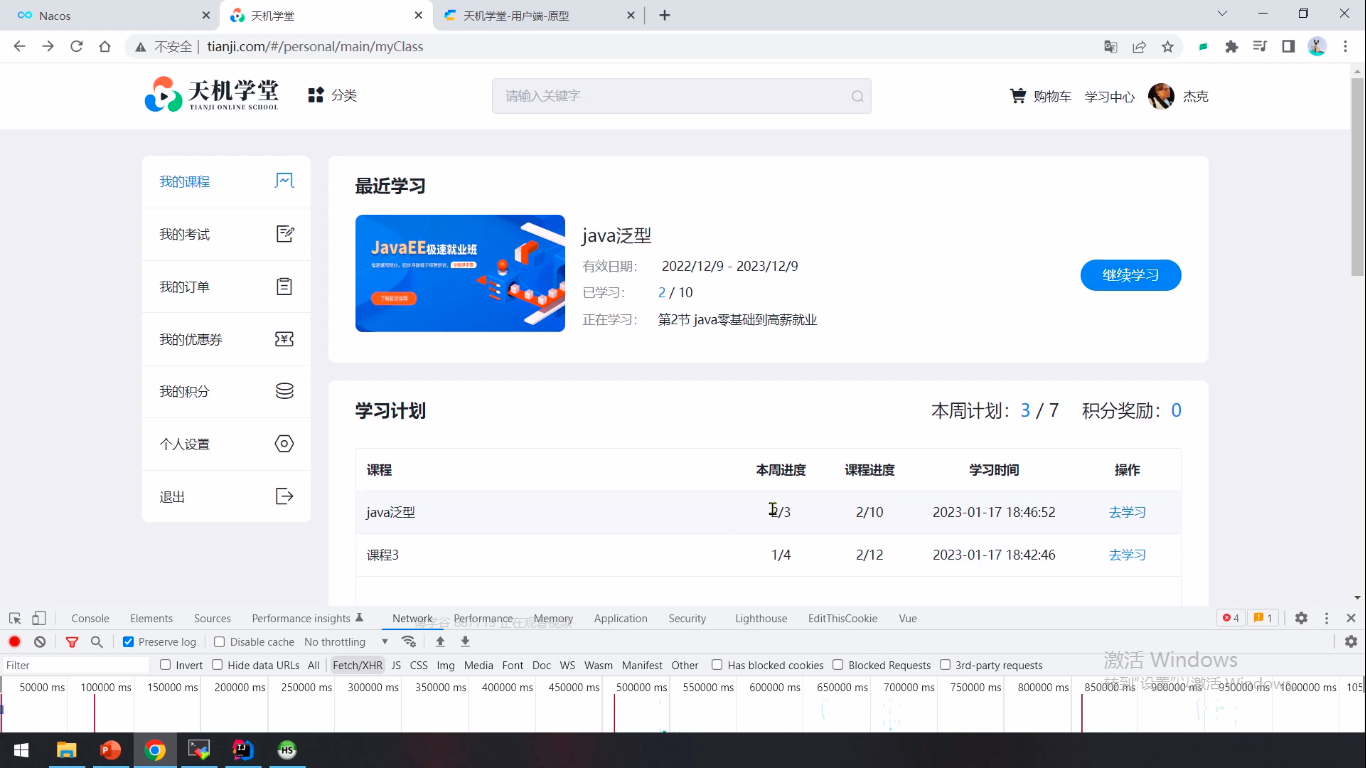Open the Windows Start menu
This screenshot has height=768, width=1366.
click(x=21, y=750)
